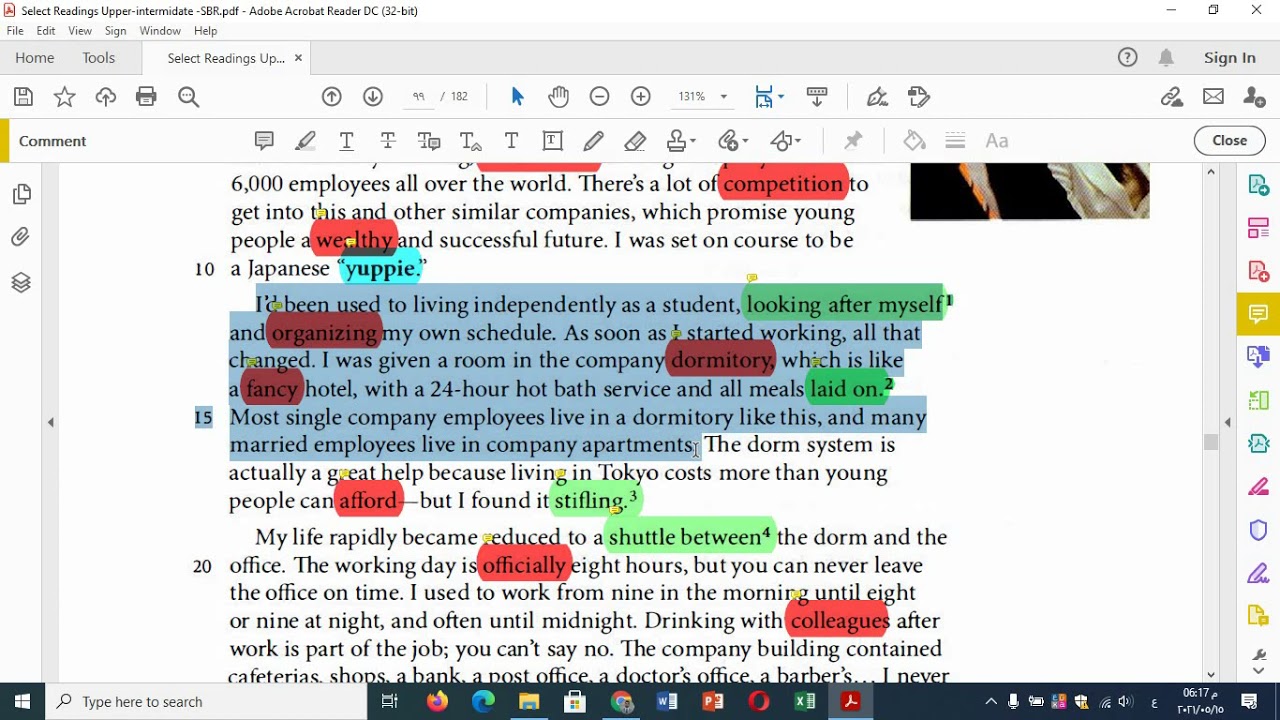Image resolution: width=1280 pixels, height=720 pixels.
Task: Open Microsoft Word from the taskbar
Action: 667,702
